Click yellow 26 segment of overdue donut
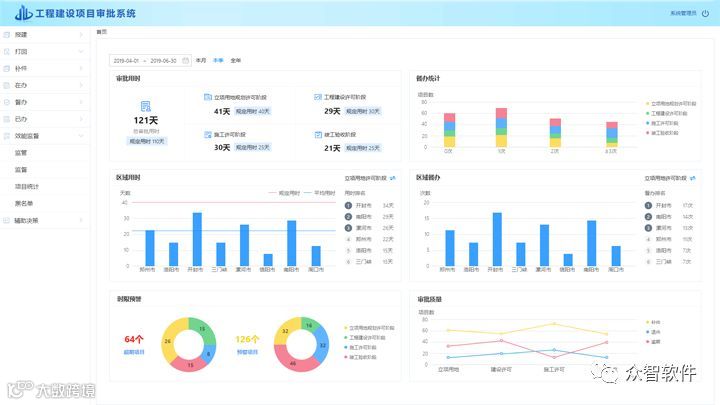 [168, 342]
